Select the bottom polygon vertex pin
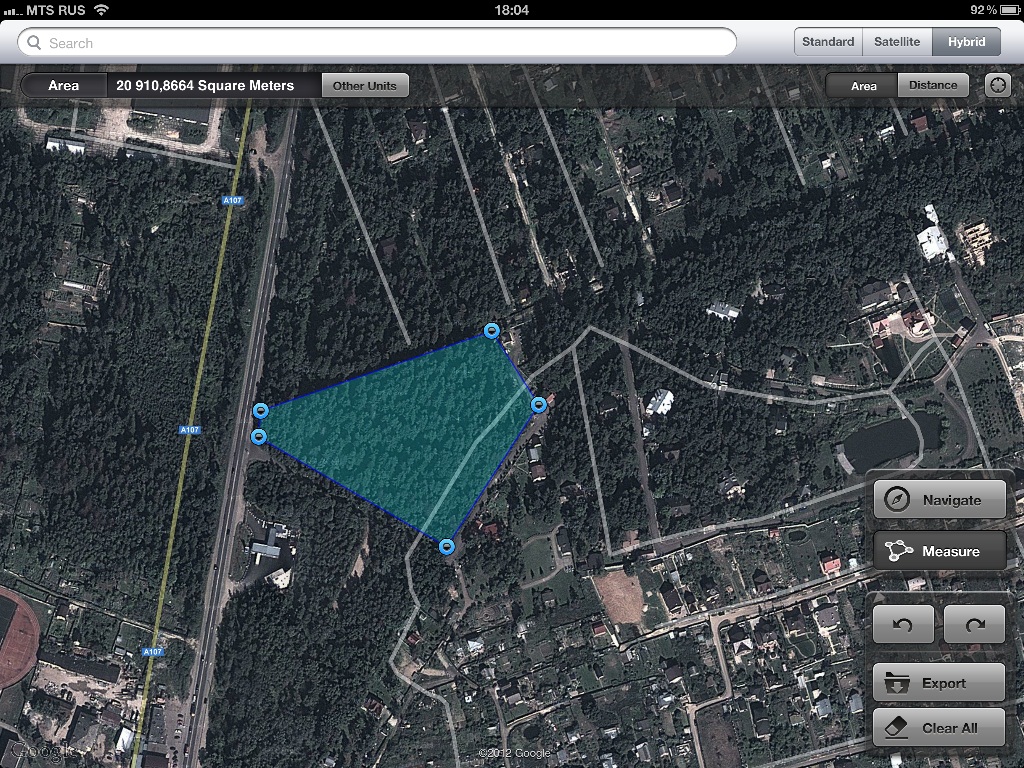 click(x=446, y=547)
